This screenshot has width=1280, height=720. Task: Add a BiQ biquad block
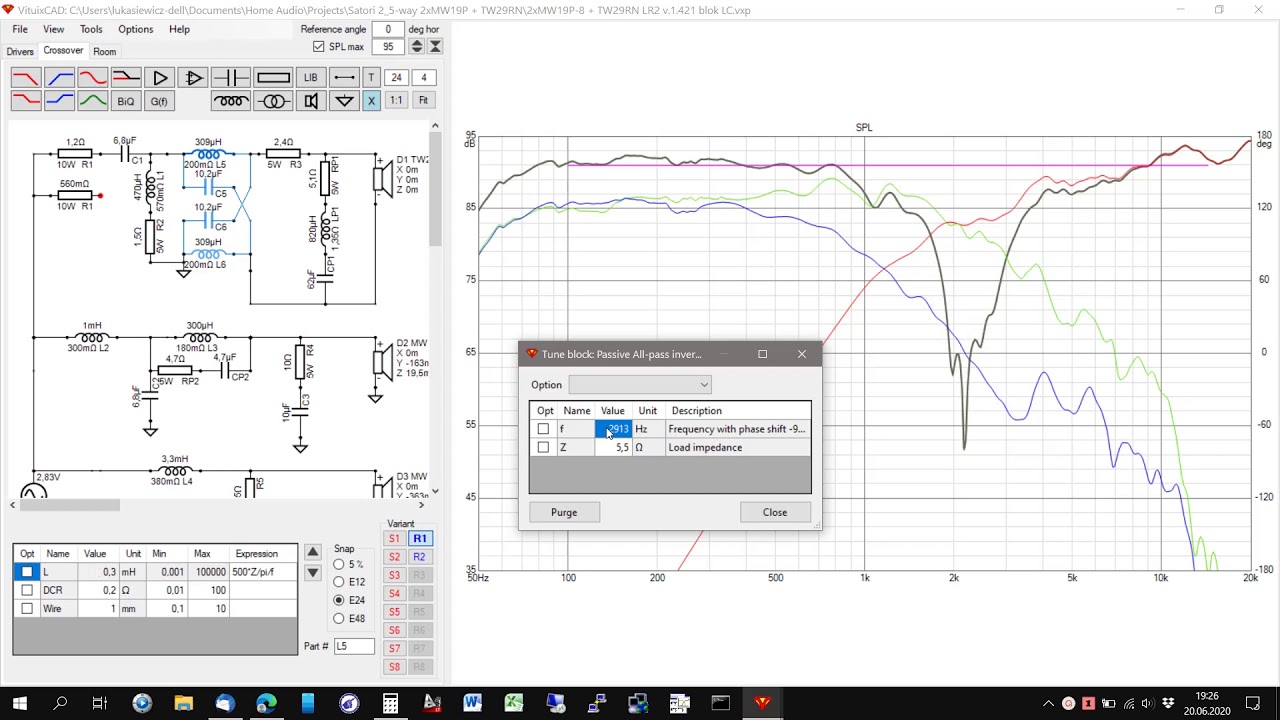(x=126, y=101)
